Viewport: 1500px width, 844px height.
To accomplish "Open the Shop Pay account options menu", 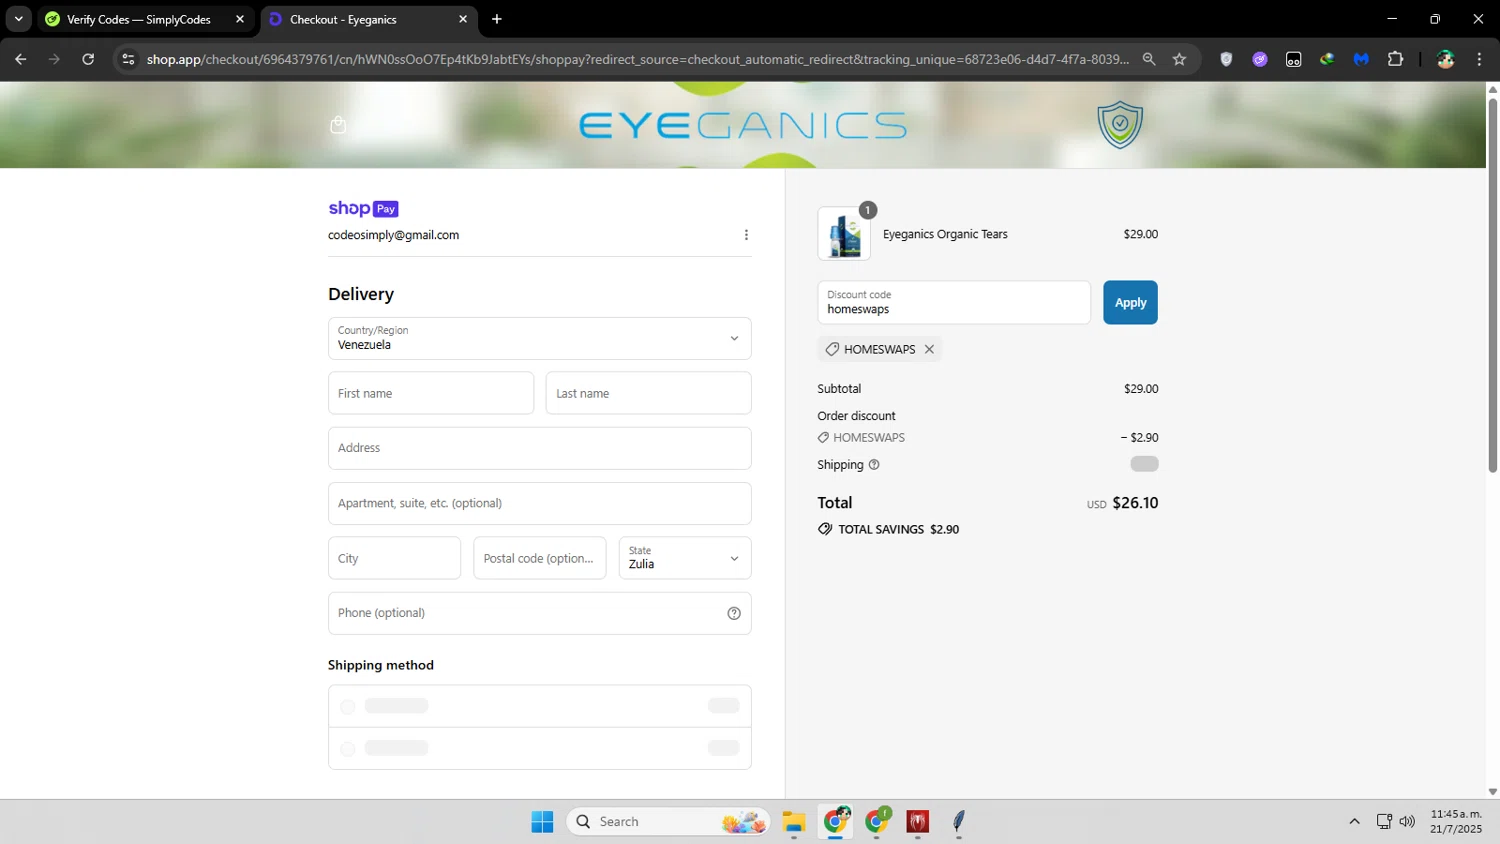I will click(x=746, y=235).
